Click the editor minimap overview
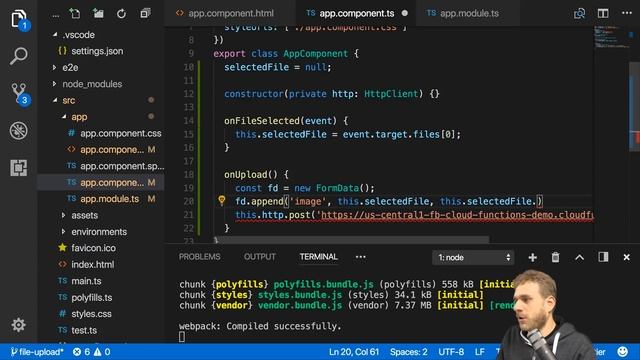Viewport: 640px width, 360px height. pyautogui.click(x=611, y=37)
